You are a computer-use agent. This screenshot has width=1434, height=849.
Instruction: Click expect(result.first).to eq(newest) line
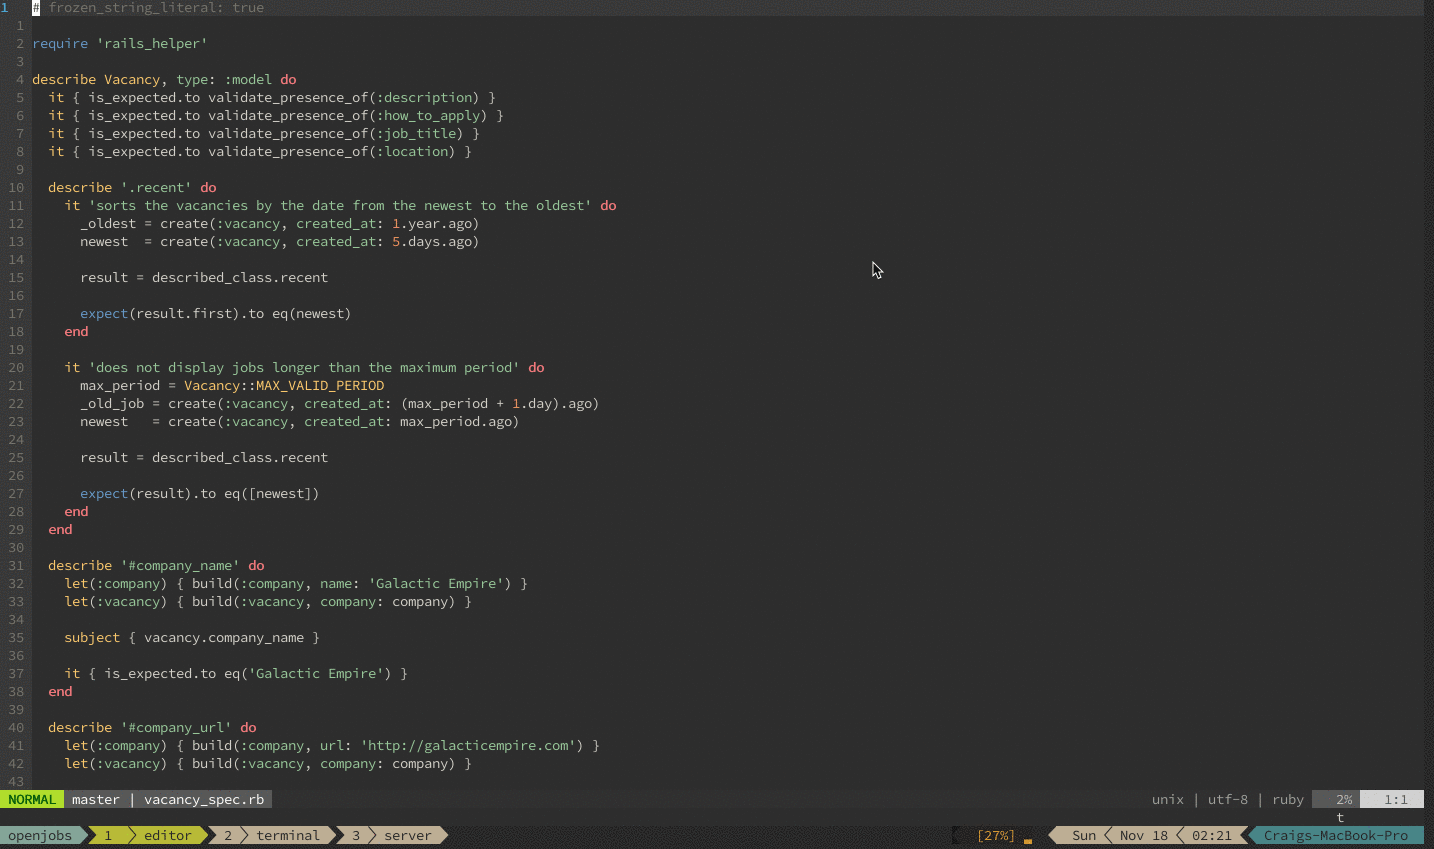pos(216,314)
